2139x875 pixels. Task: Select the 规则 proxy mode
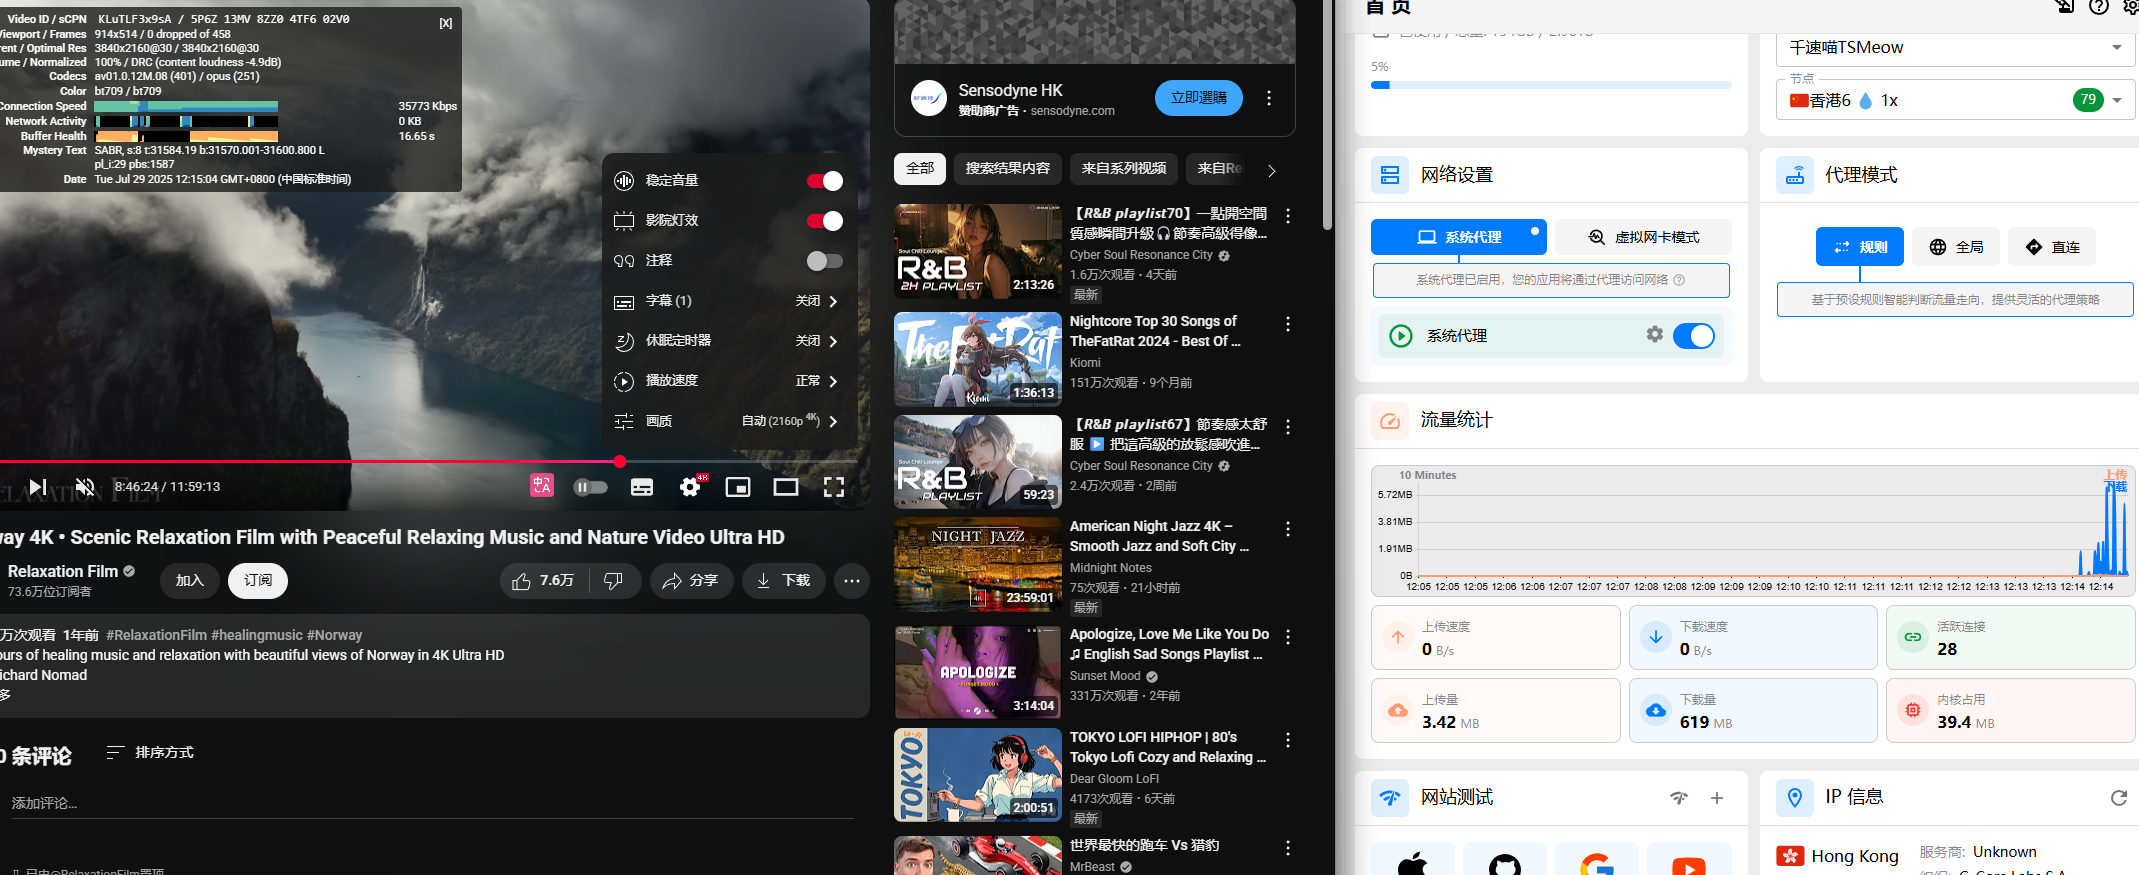(1860, 247)
